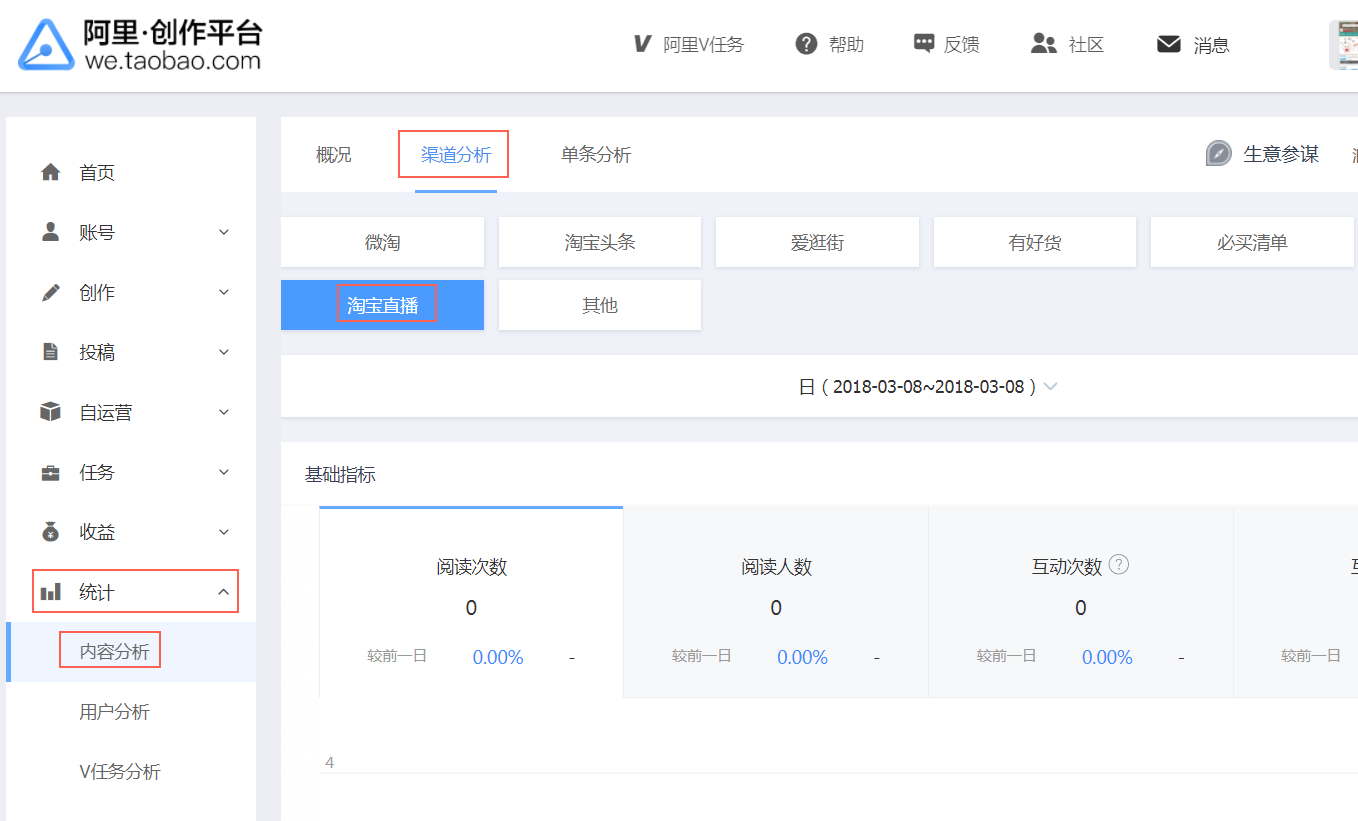Click the 任务 menu label

tap(97, 472)
